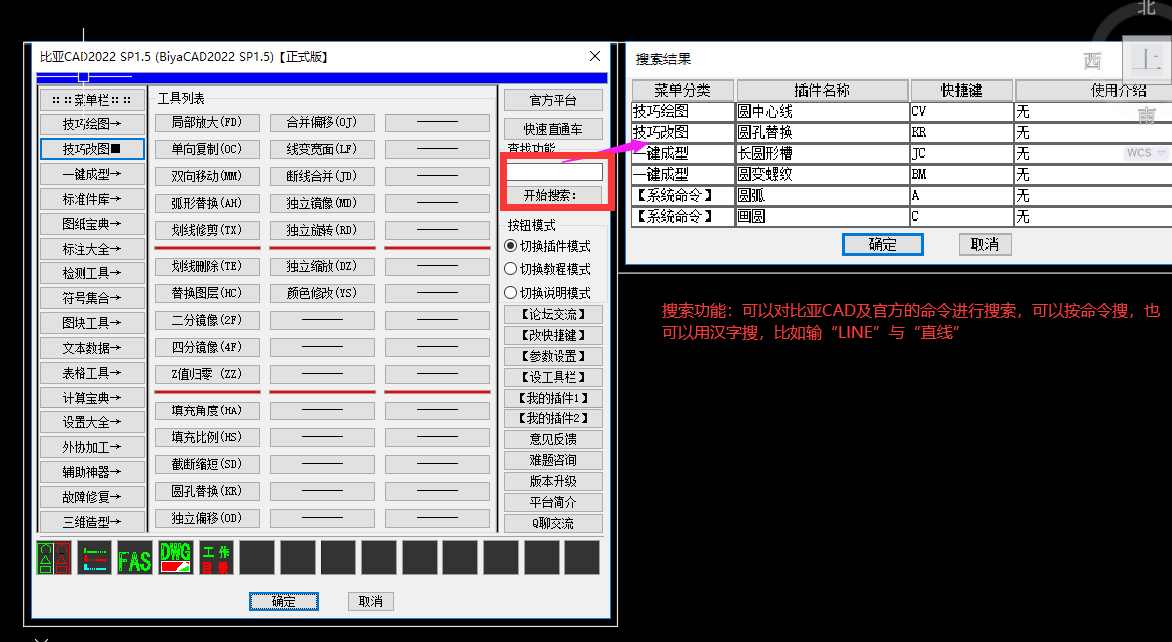Run the 单向复制(OC) tool

click(207, 149)
